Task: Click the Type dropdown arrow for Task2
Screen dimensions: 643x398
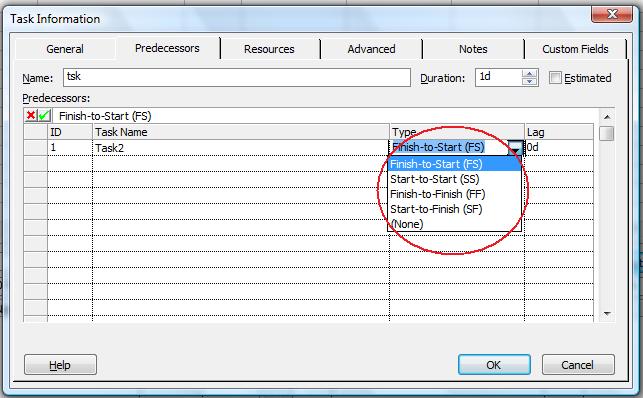Action: tap(515, 148)
